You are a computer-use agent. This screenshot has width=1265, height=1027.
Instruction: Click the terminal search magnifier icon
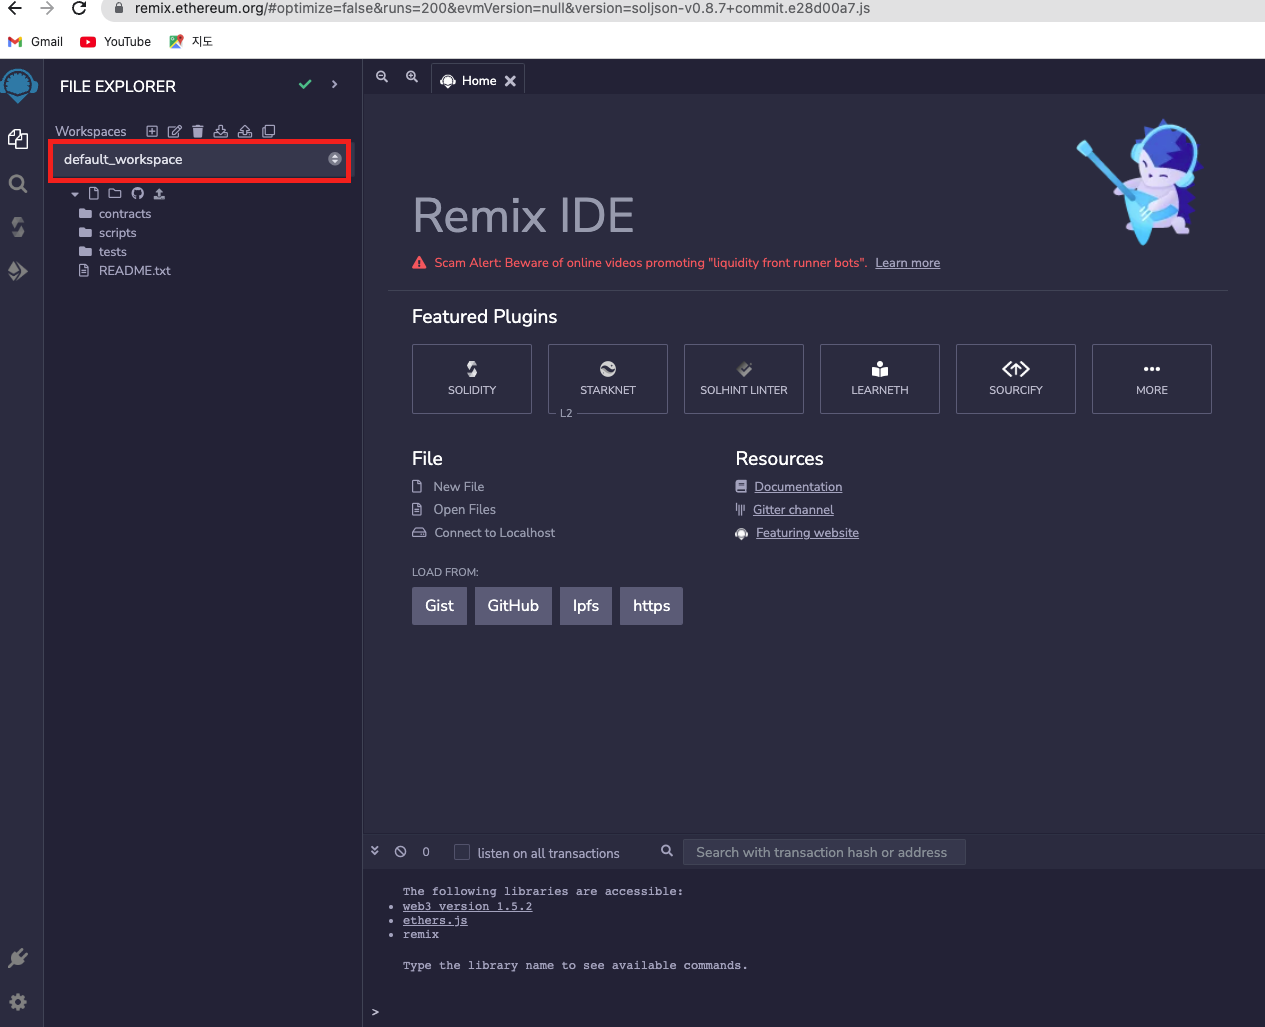click(x=667, y=851)
